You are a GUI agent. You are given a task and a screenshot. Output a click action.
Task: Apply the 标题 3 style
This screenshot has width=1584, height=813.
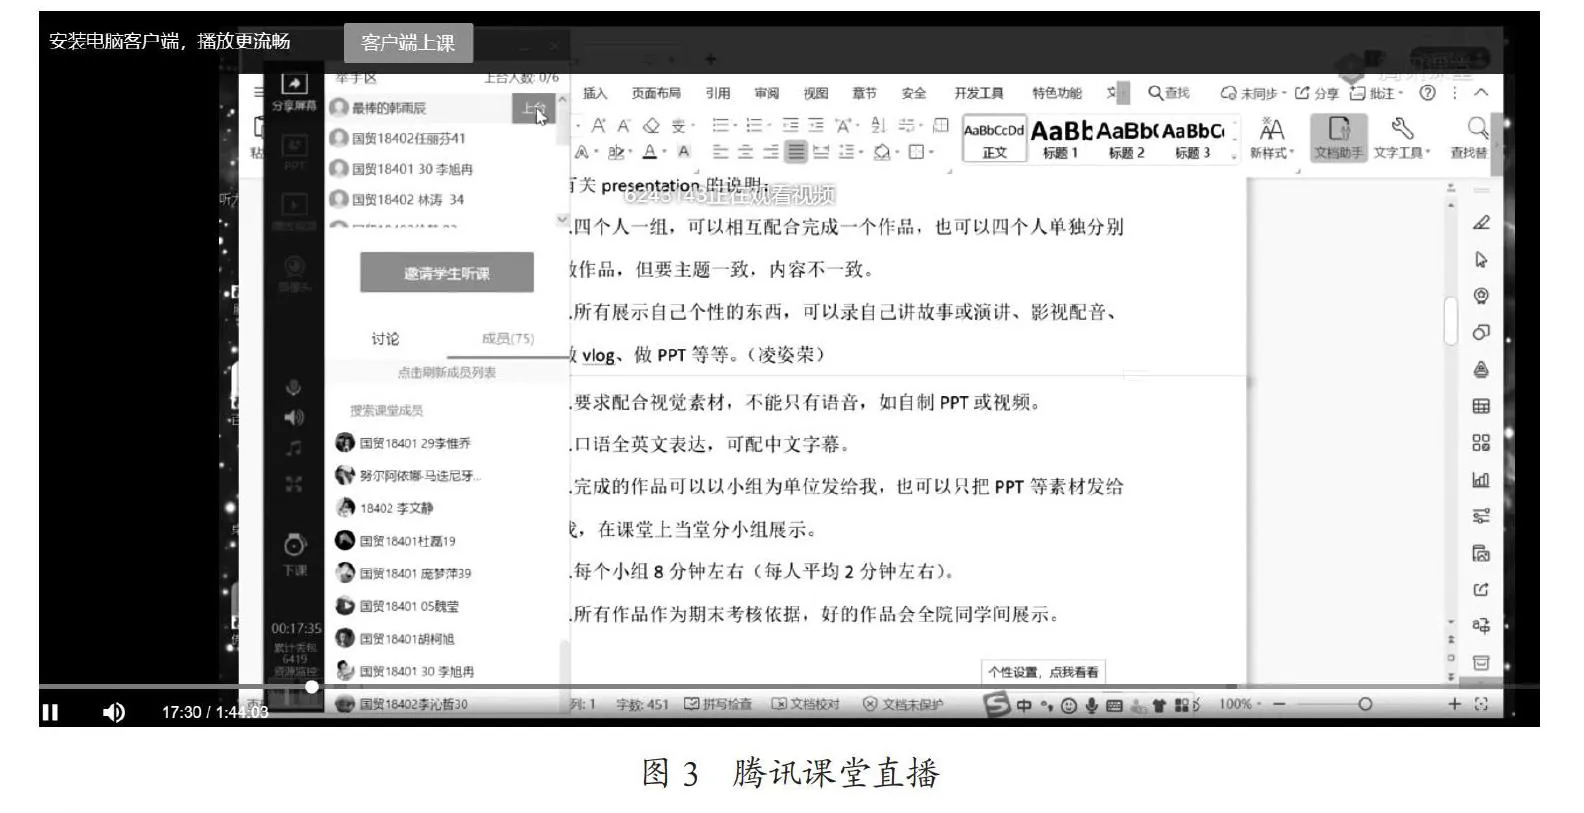[1193, 140]
